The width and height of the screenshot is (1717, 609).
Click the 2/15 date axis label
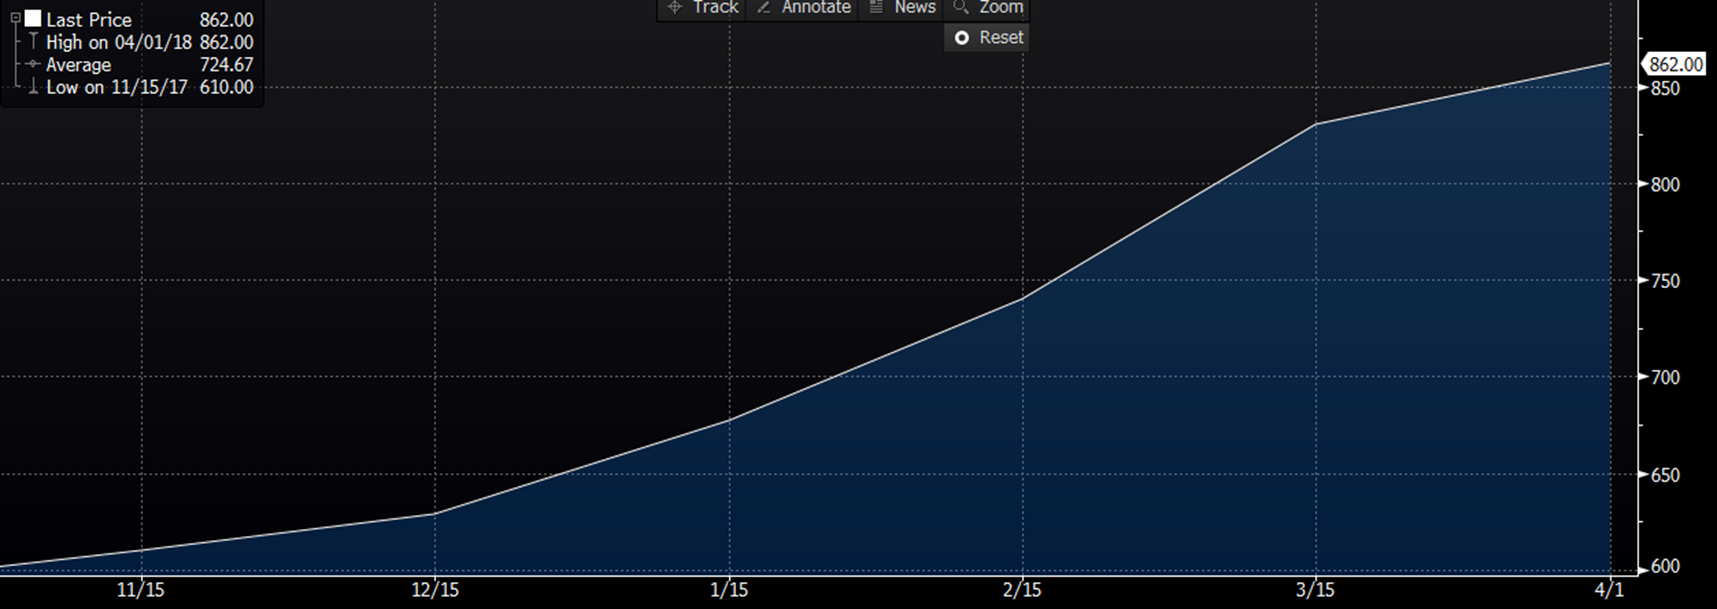click(1022, 590)
